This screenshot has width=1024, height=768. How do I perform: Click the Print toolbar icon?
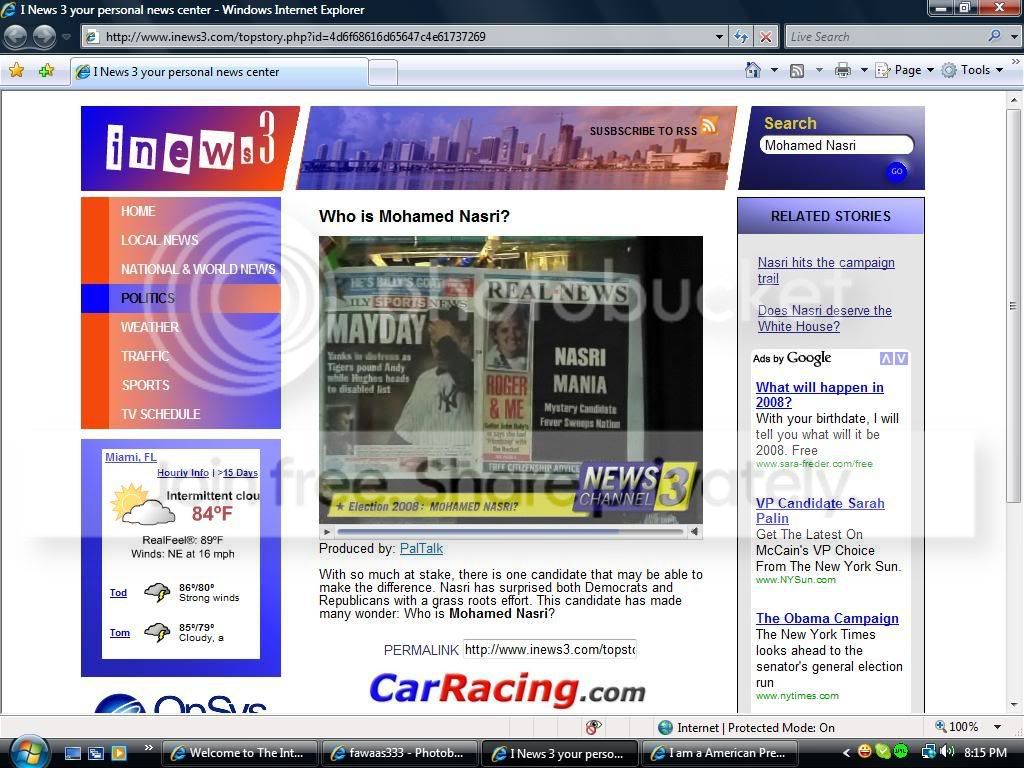click(x=843, y=70)
